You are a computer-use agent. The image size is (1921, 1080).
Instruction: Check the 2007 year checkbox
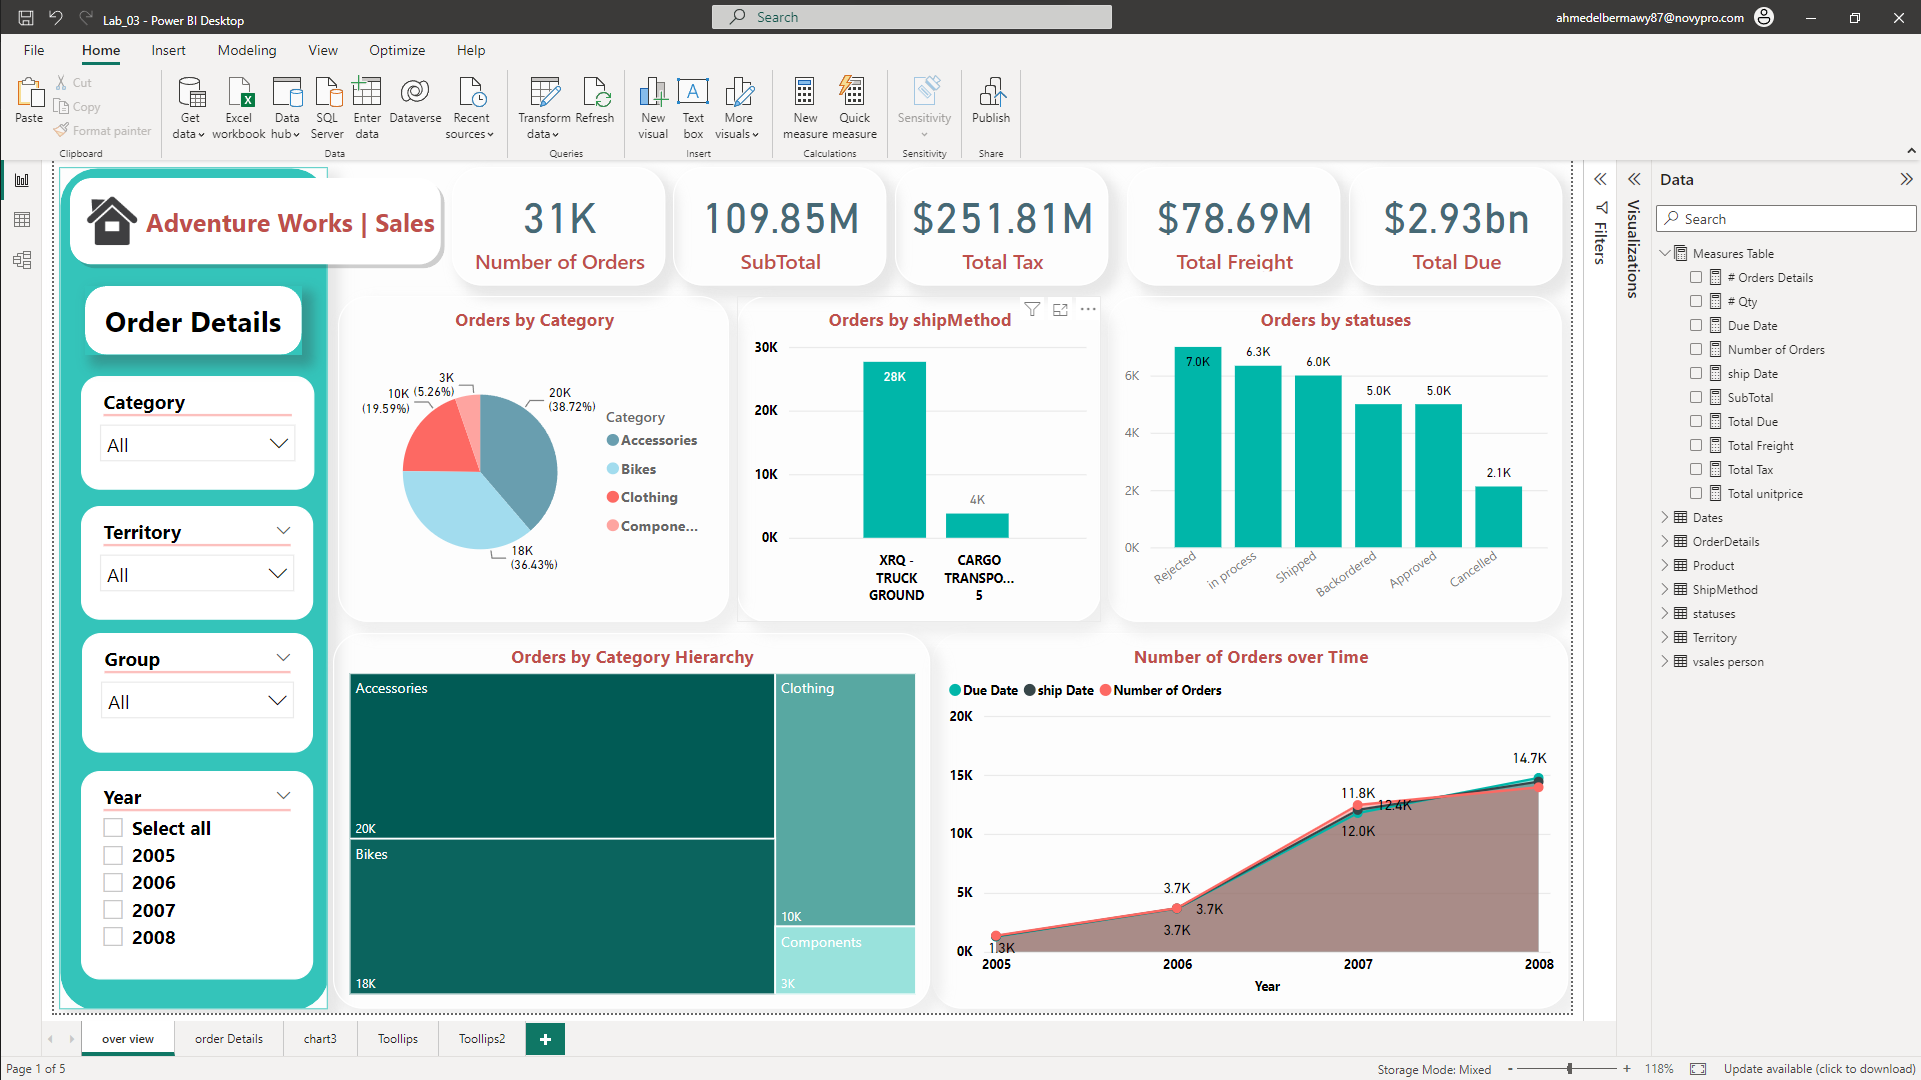coord(113,910)
